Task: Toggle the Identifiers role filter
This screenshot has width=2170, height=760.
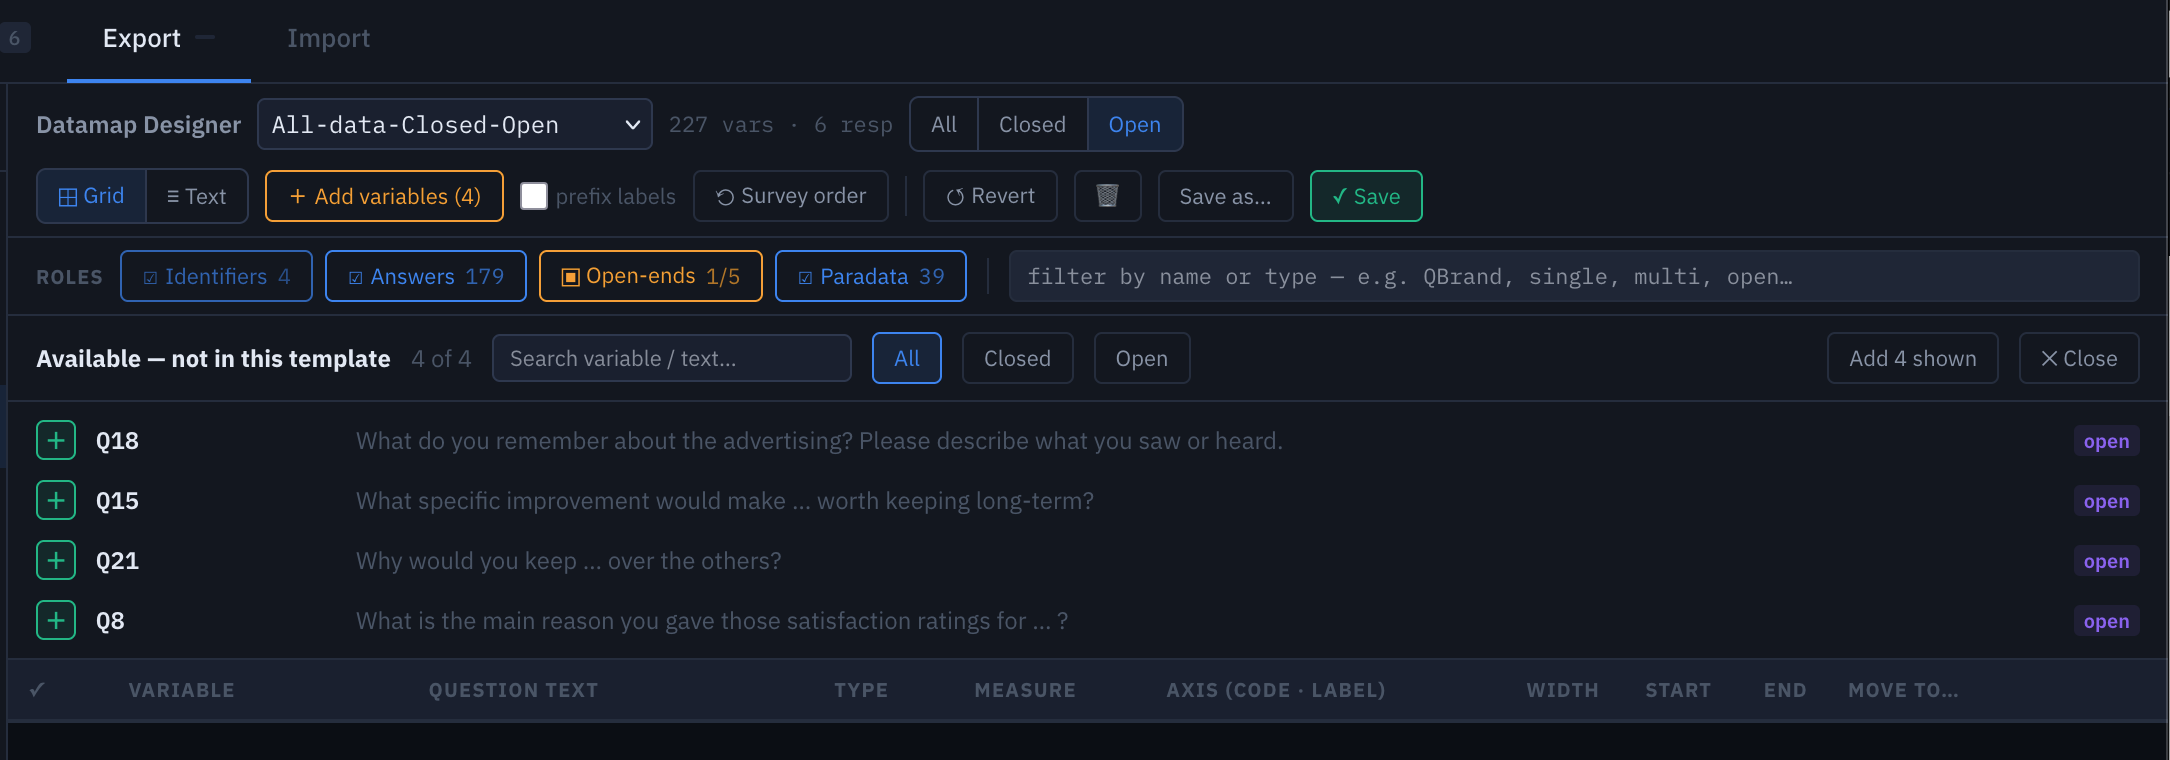Action: tap(216, 276)
